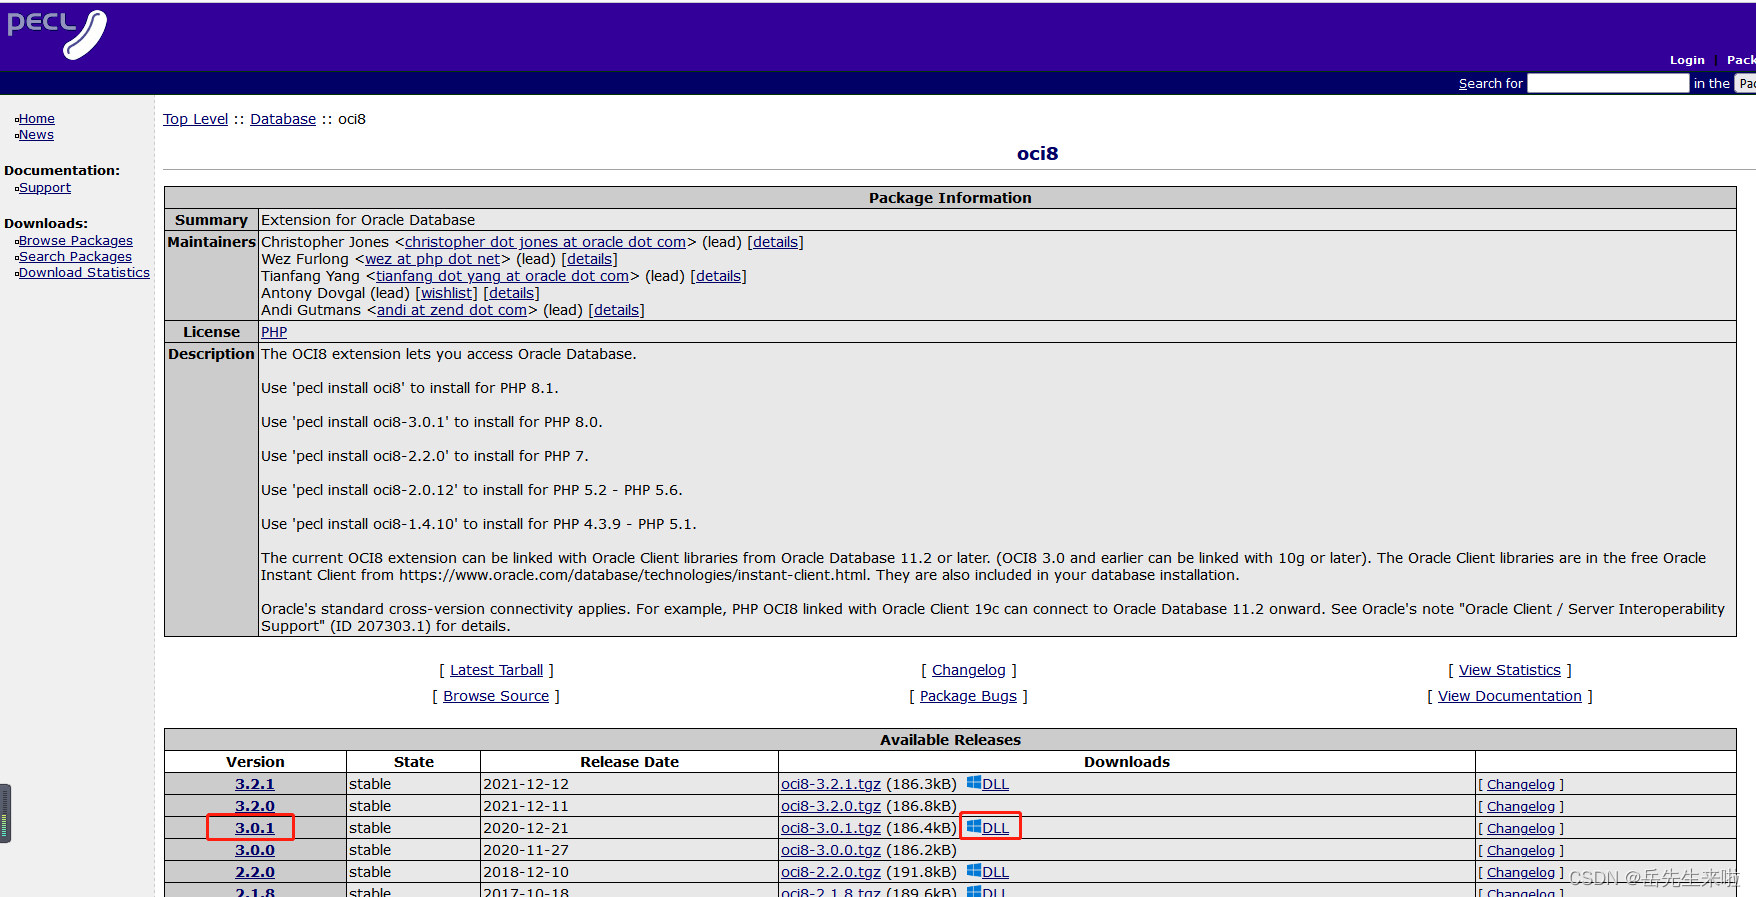This screenshot has width=1756, height=897.
Task: Click the Release Date column header
Action: 629,762
